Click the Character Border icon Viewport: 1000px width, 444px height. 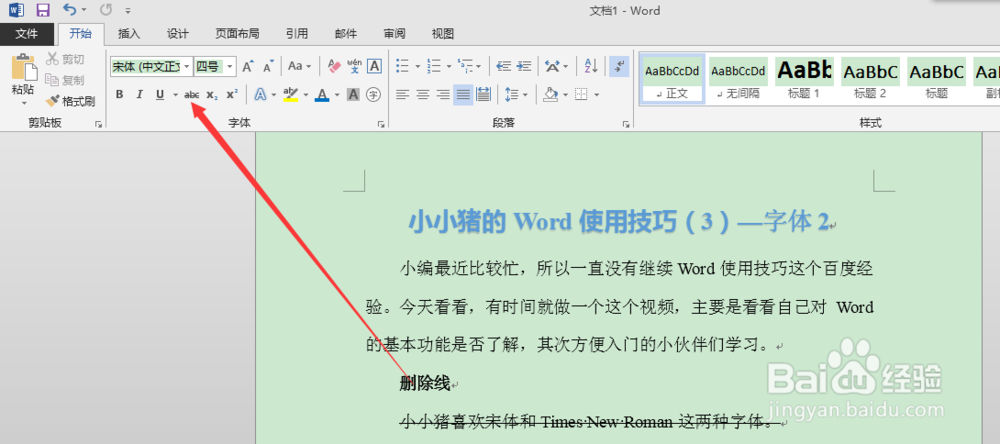coord(375,66)
